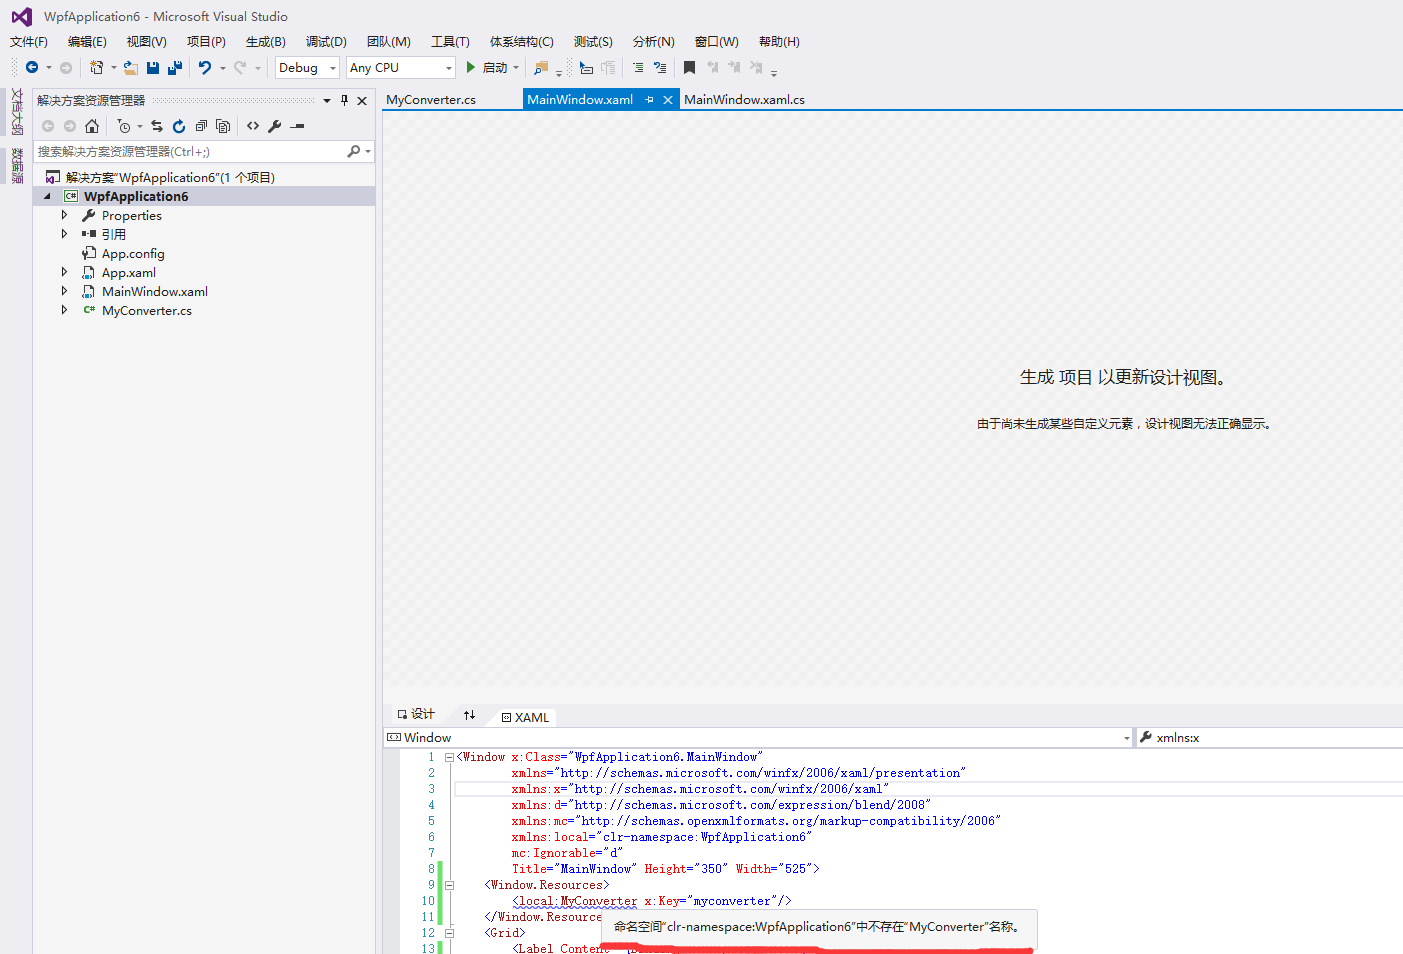Collapse the Grid element at line 12

(x=449, y=933)
